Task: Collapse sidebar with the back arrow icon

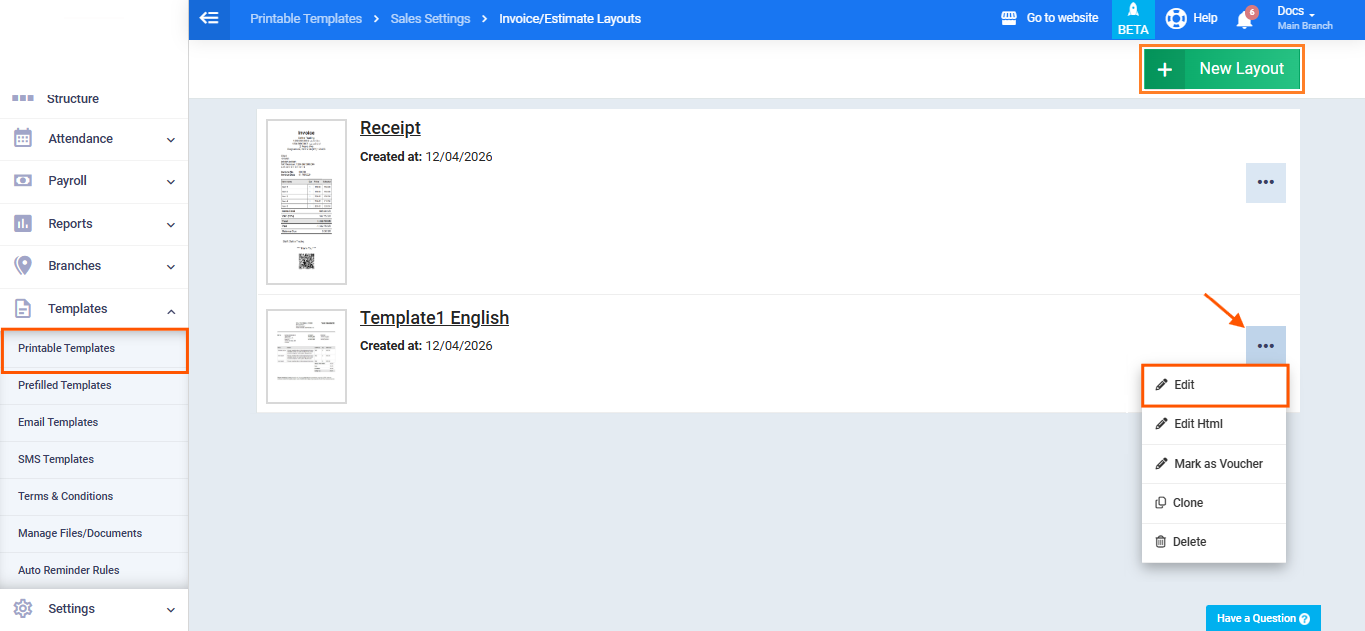Action: point(209,18)
